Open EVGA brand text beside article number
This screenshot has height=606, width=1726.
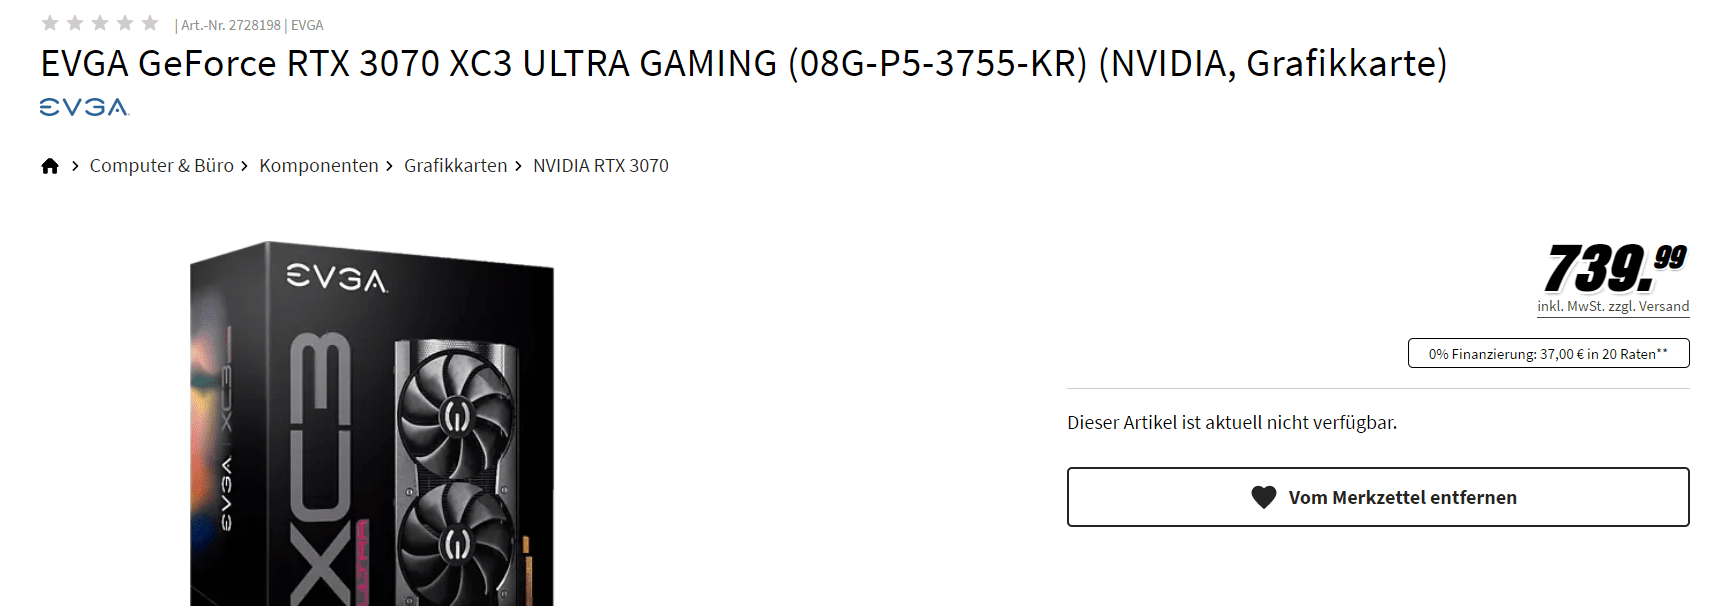click(307, 25)
